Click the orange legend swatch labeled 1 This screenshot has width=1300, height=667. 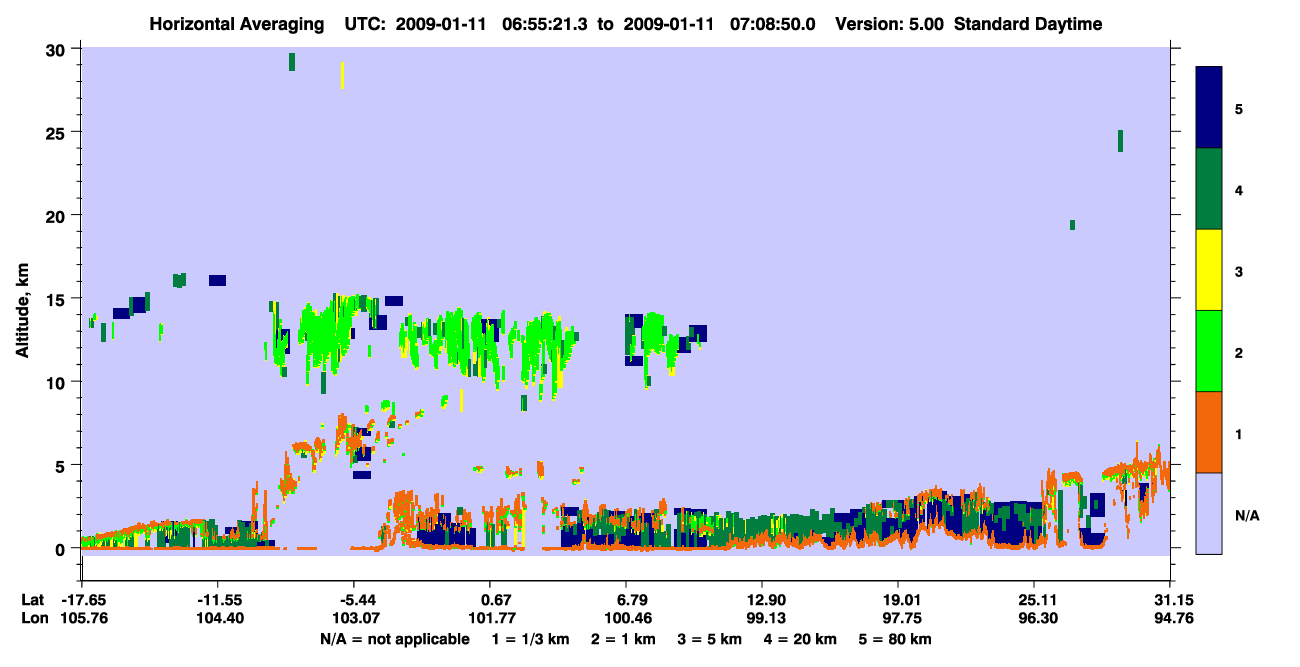pyautogui.click(x=1209, y=432)
